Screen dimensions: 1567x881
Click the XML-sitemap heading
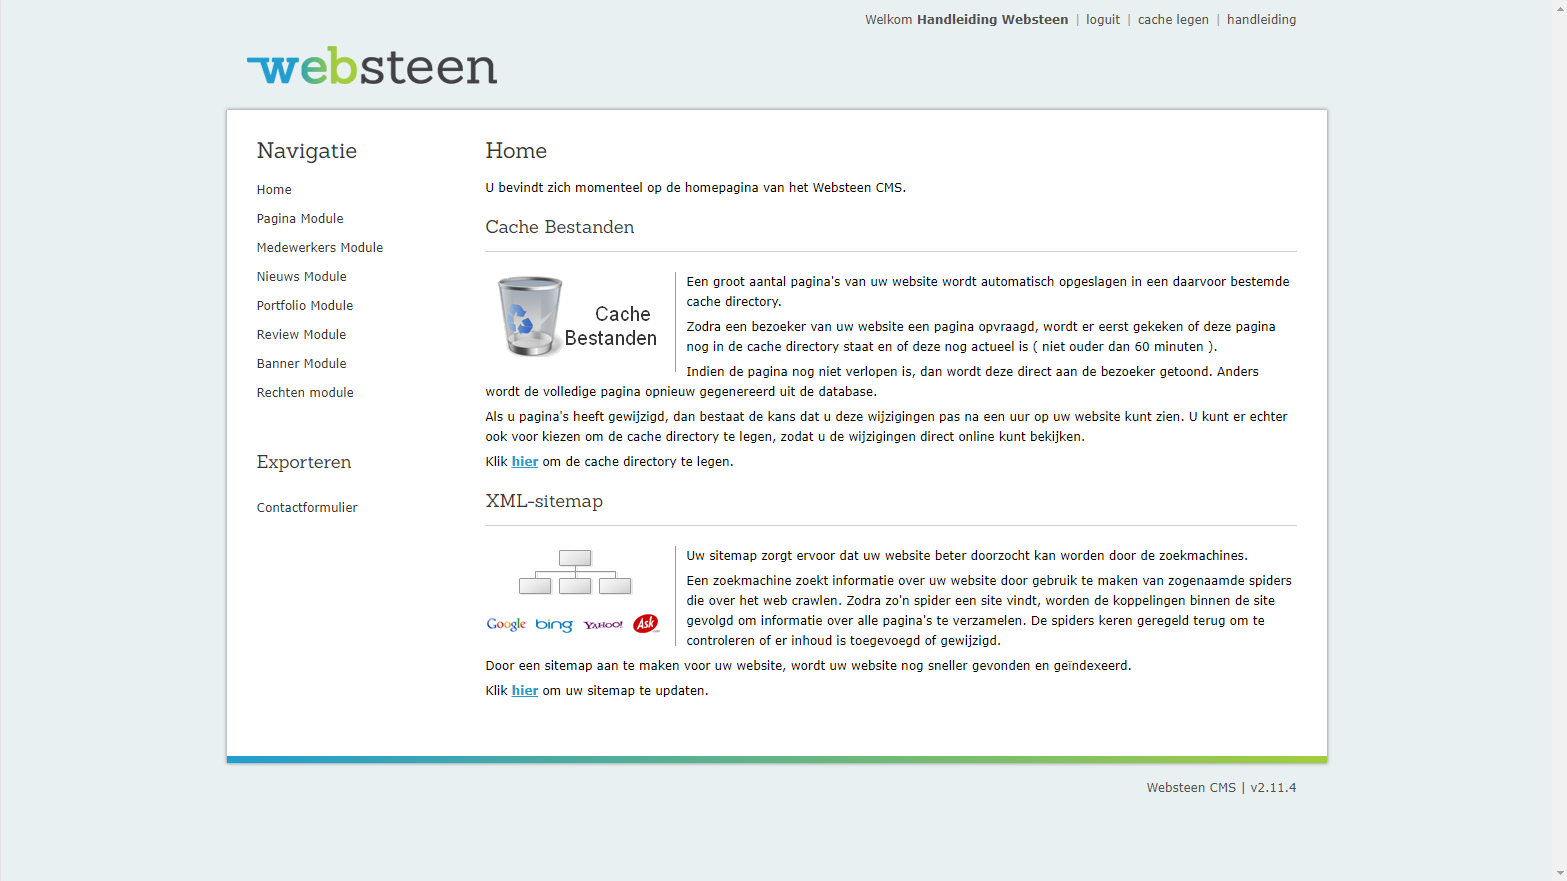pyautogui.click(x=544, y=501)
